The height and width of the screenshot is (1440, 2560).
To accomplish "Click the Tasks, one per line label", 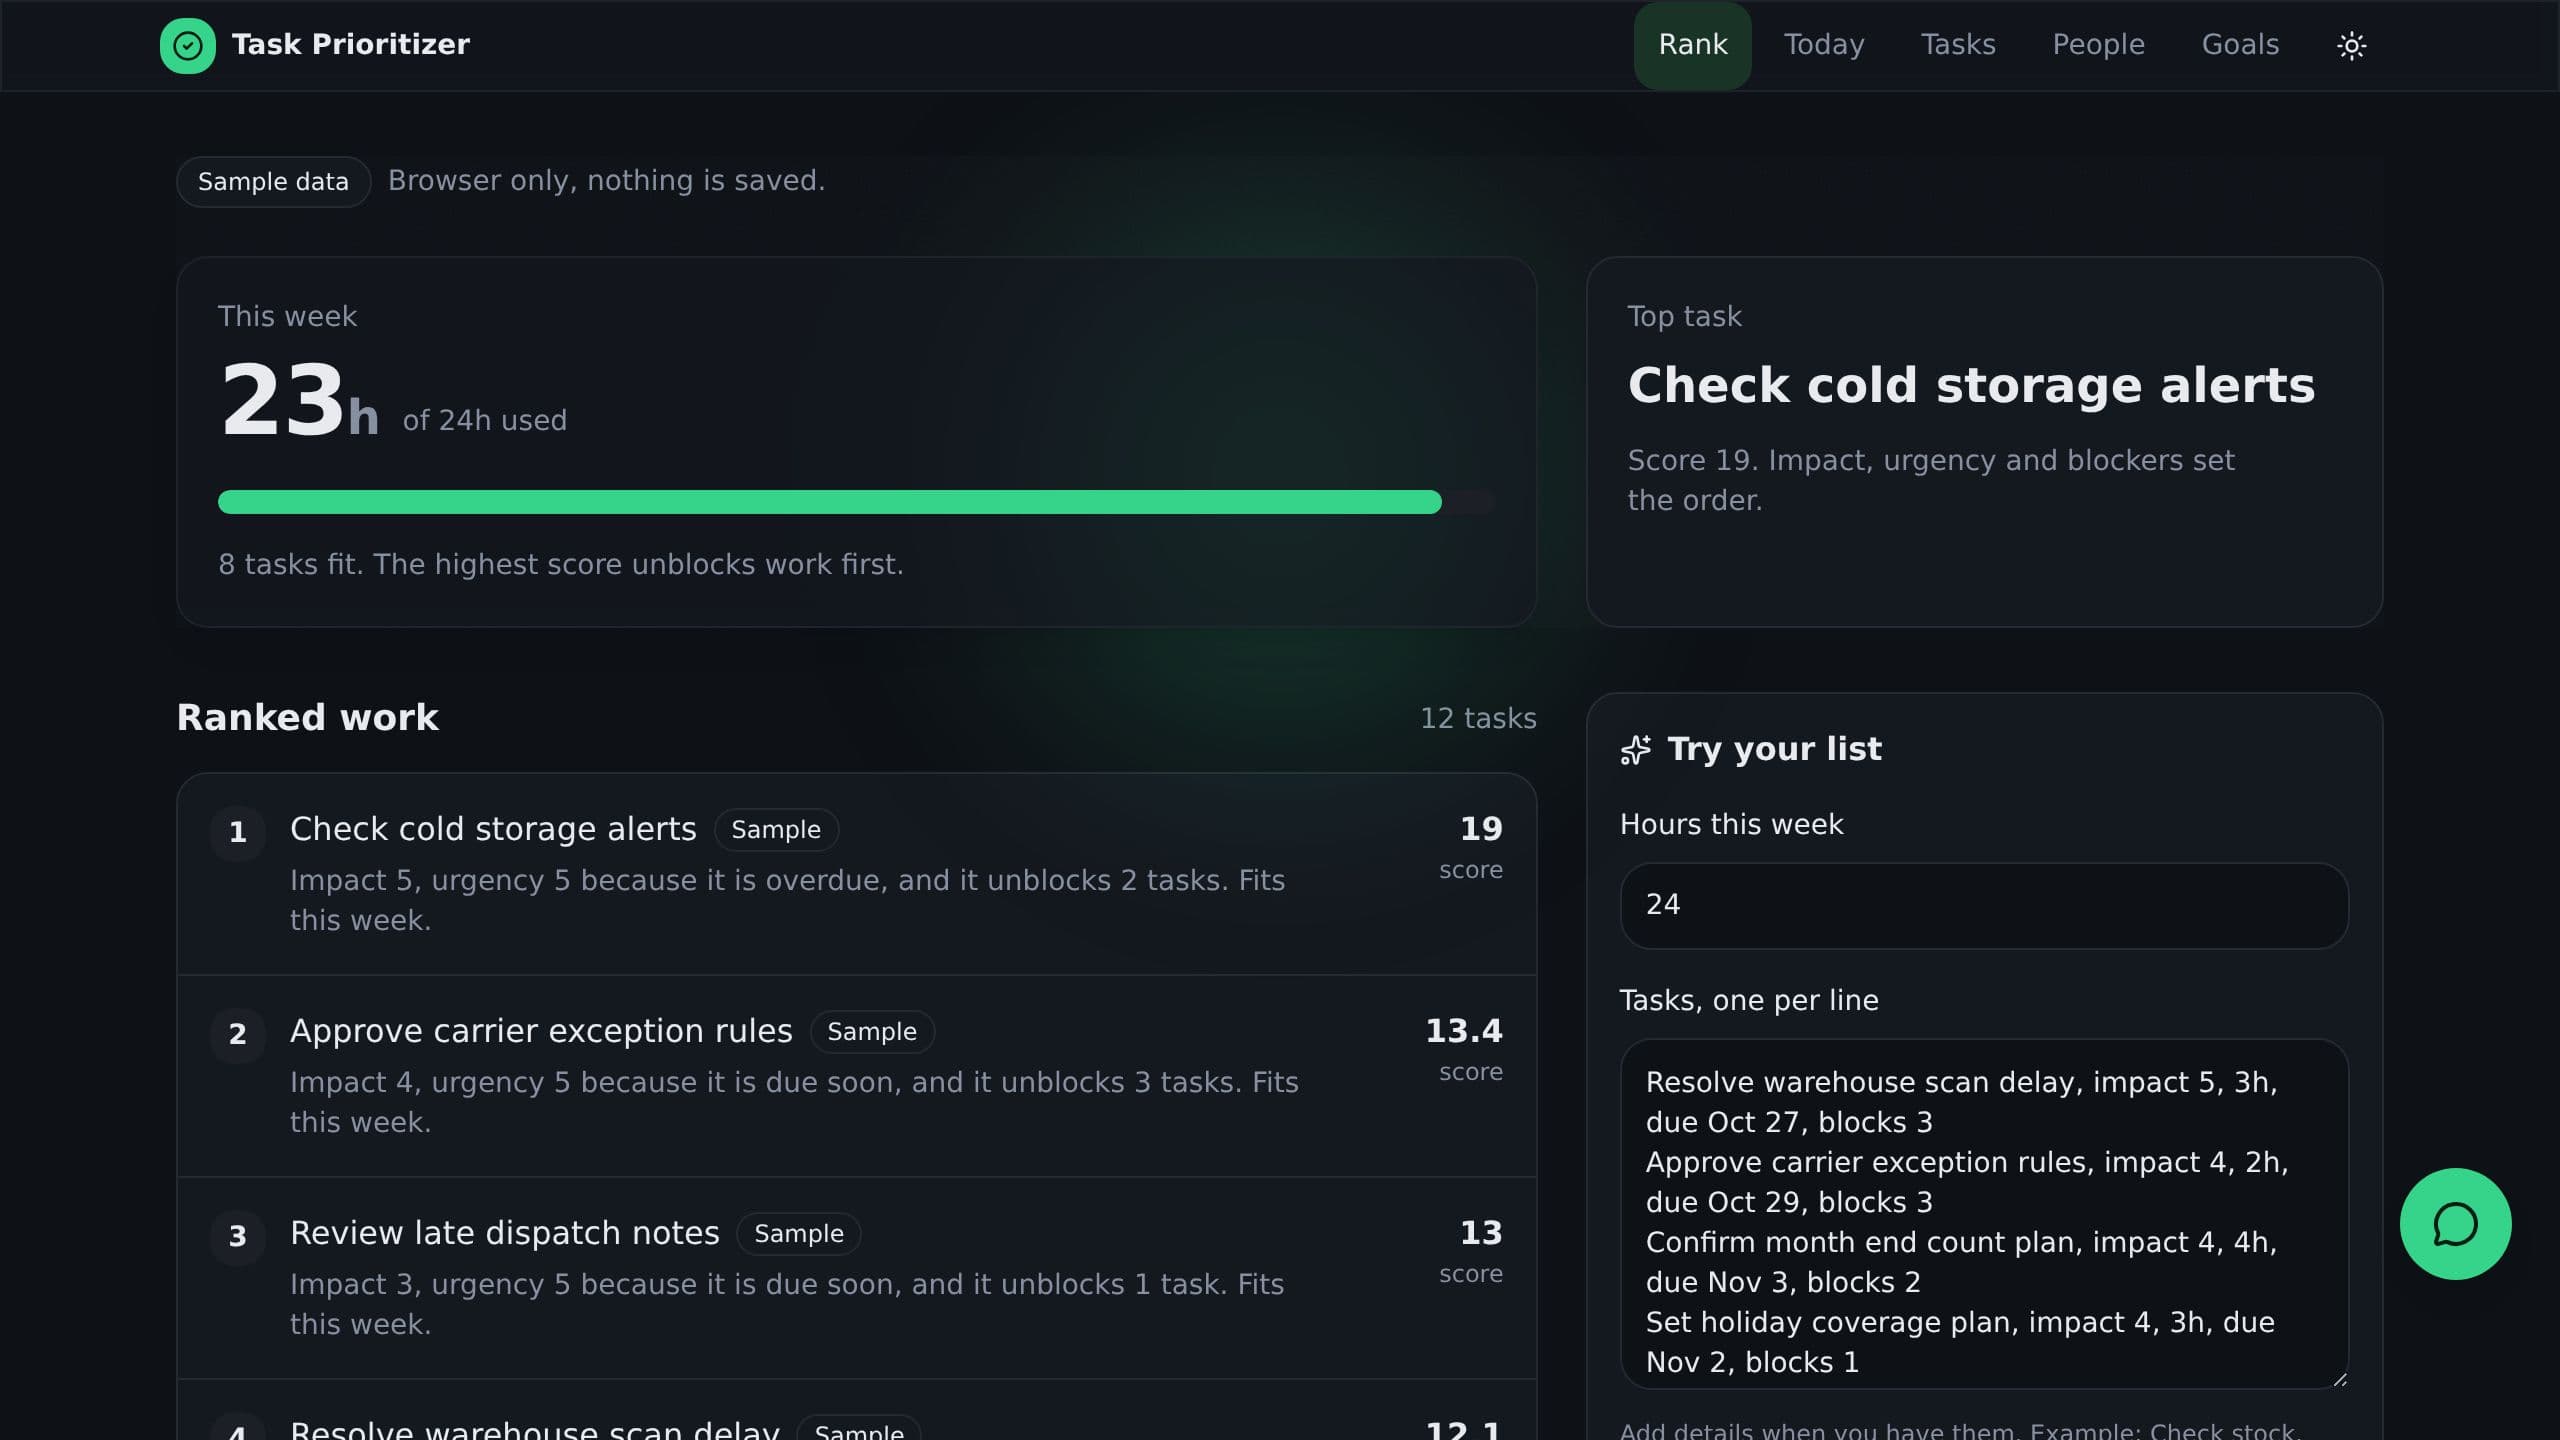I will [x=1749, y=1001].
